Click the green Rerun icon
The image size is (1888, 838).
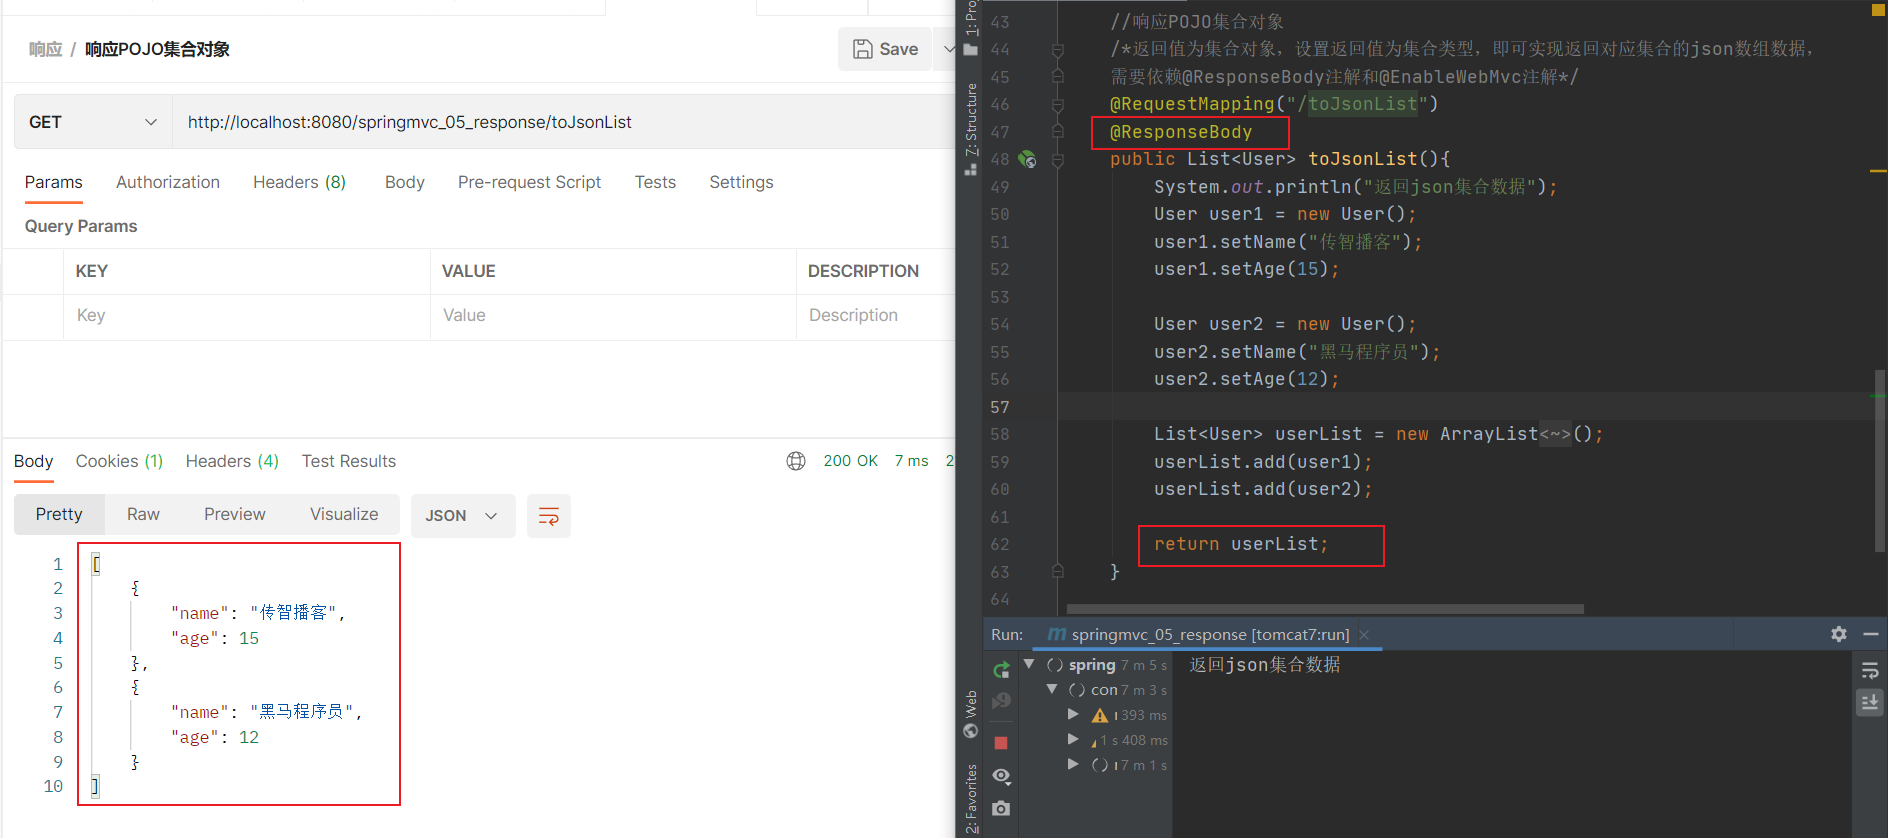tap(1001, 669)
